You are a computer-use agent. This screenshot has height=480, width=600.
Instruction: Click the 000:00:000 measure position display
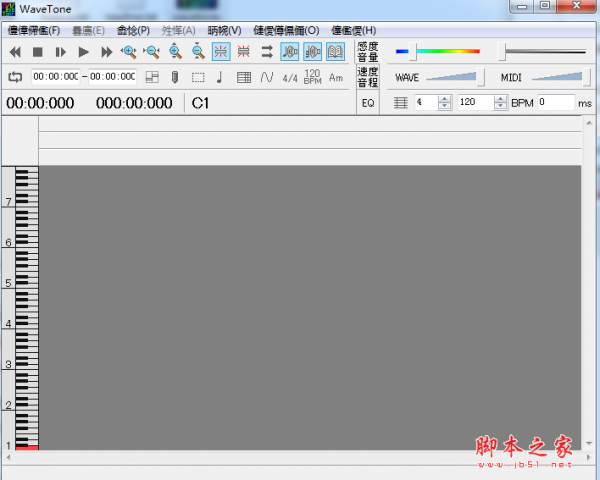134,103
